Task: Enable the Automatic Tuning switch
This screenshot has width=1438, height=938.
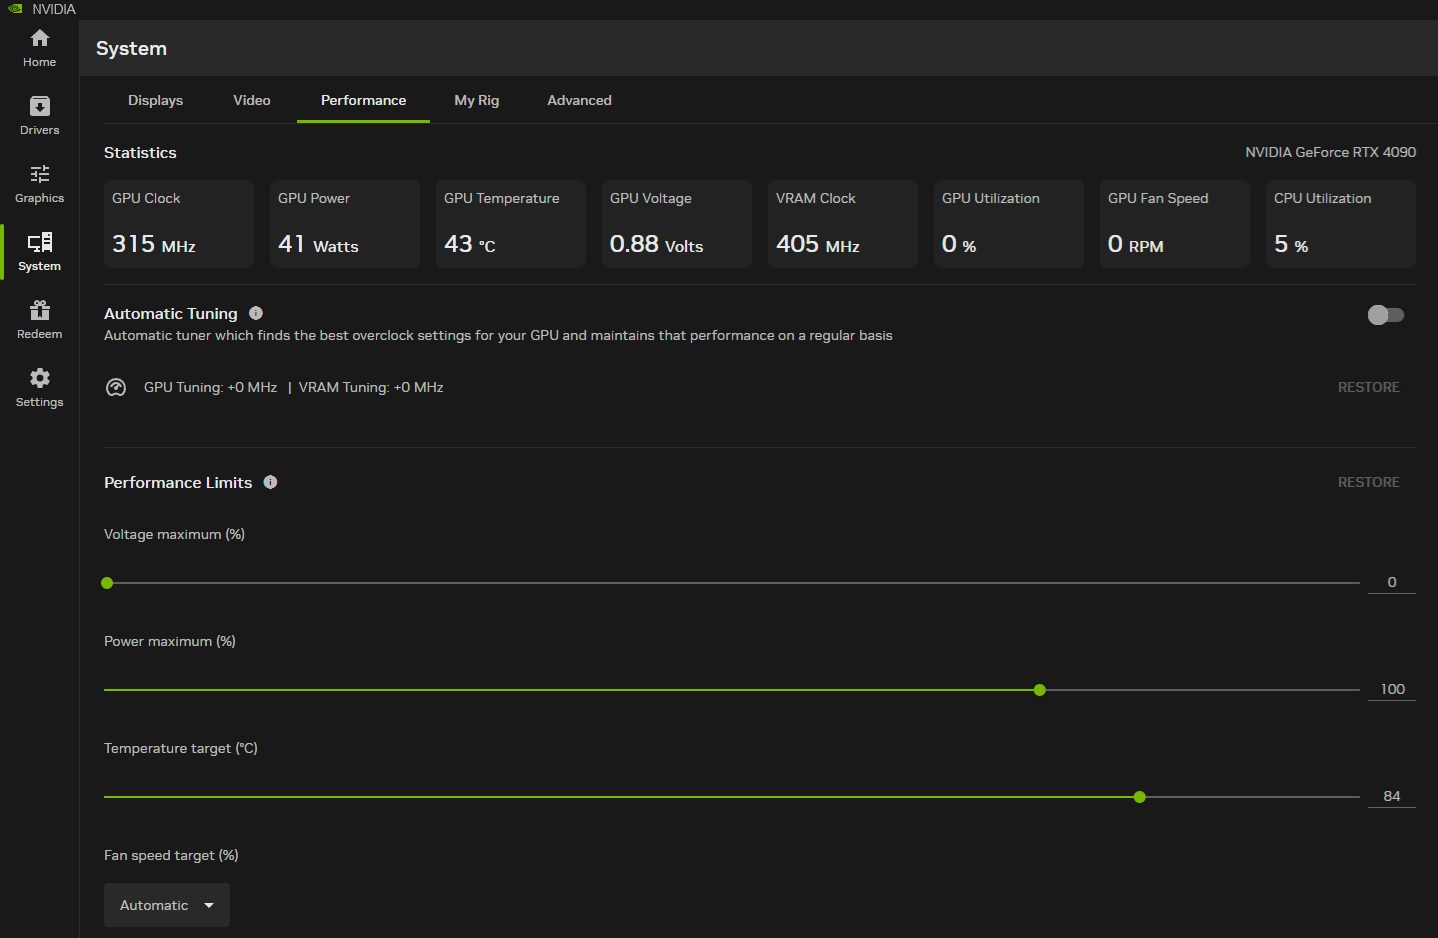Action: (x=1386, y=315)
